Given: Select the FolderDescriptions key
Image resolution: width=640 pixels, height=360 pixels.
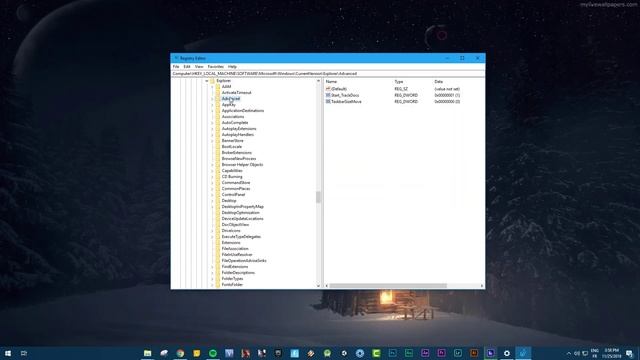Looking at the screenshot, I should click(238, 273).
